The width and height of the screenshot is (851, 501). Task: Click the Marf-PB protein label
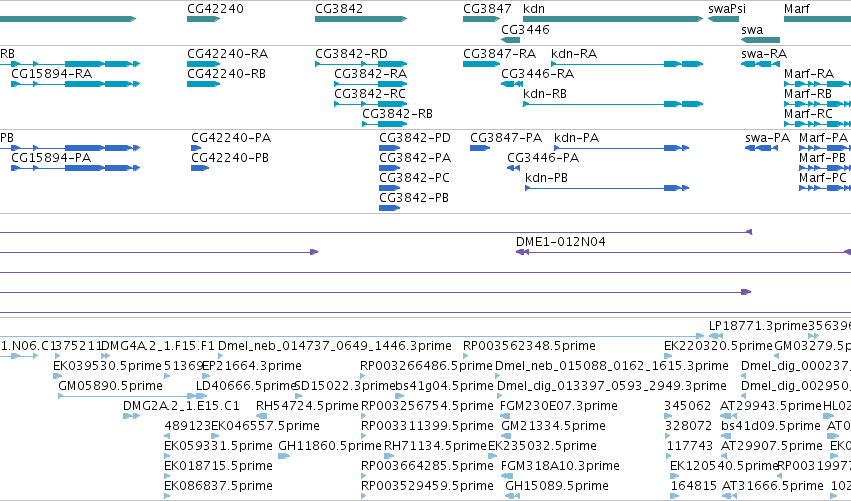[823, 158]
